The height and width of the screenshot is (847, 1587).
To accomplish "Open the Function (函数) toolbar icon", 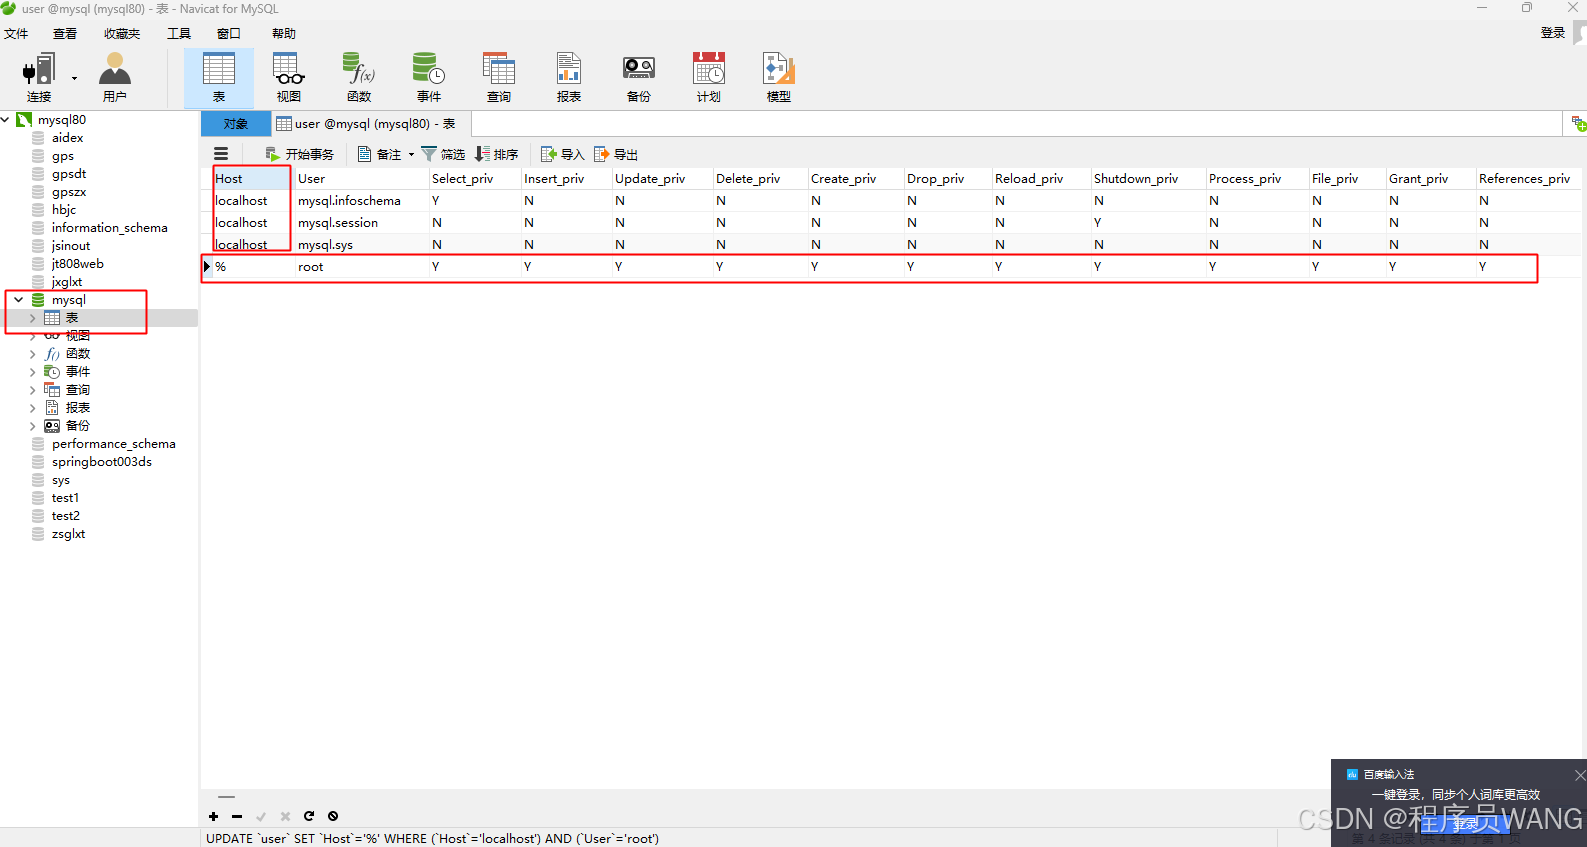I will [x=359, y=77].
